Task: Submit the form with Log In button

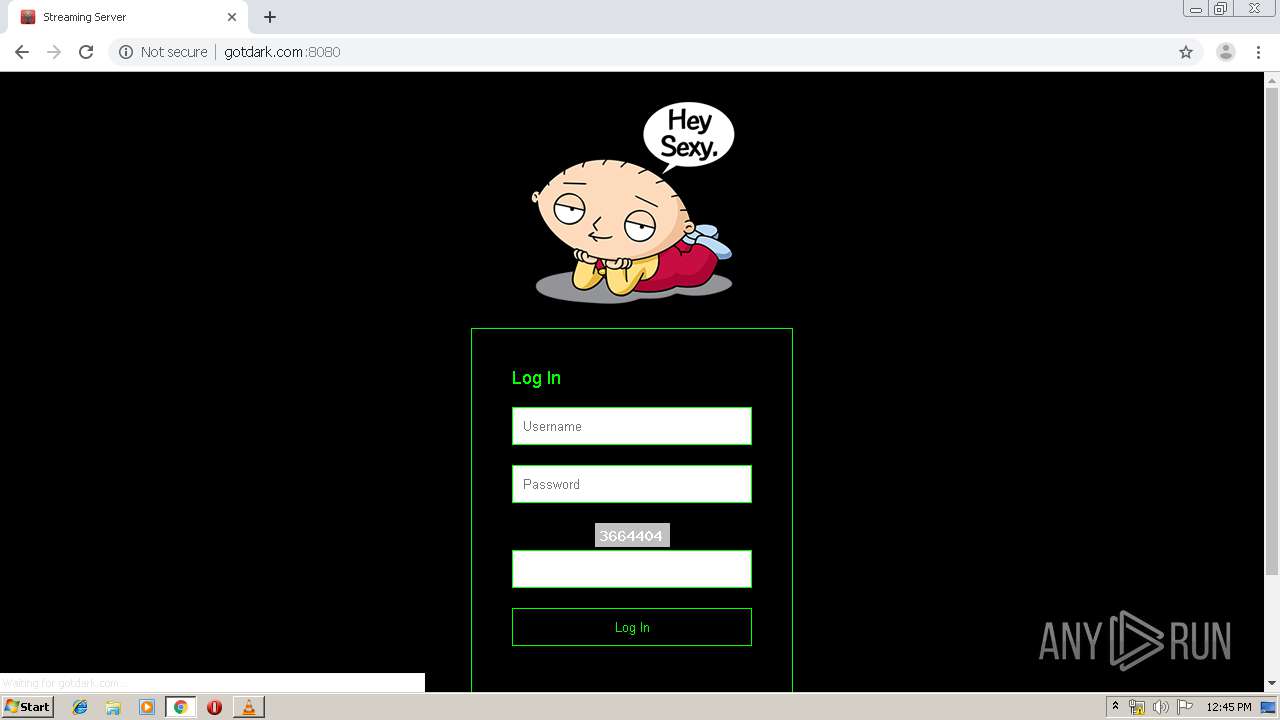Action: click(x=632, y=627)
